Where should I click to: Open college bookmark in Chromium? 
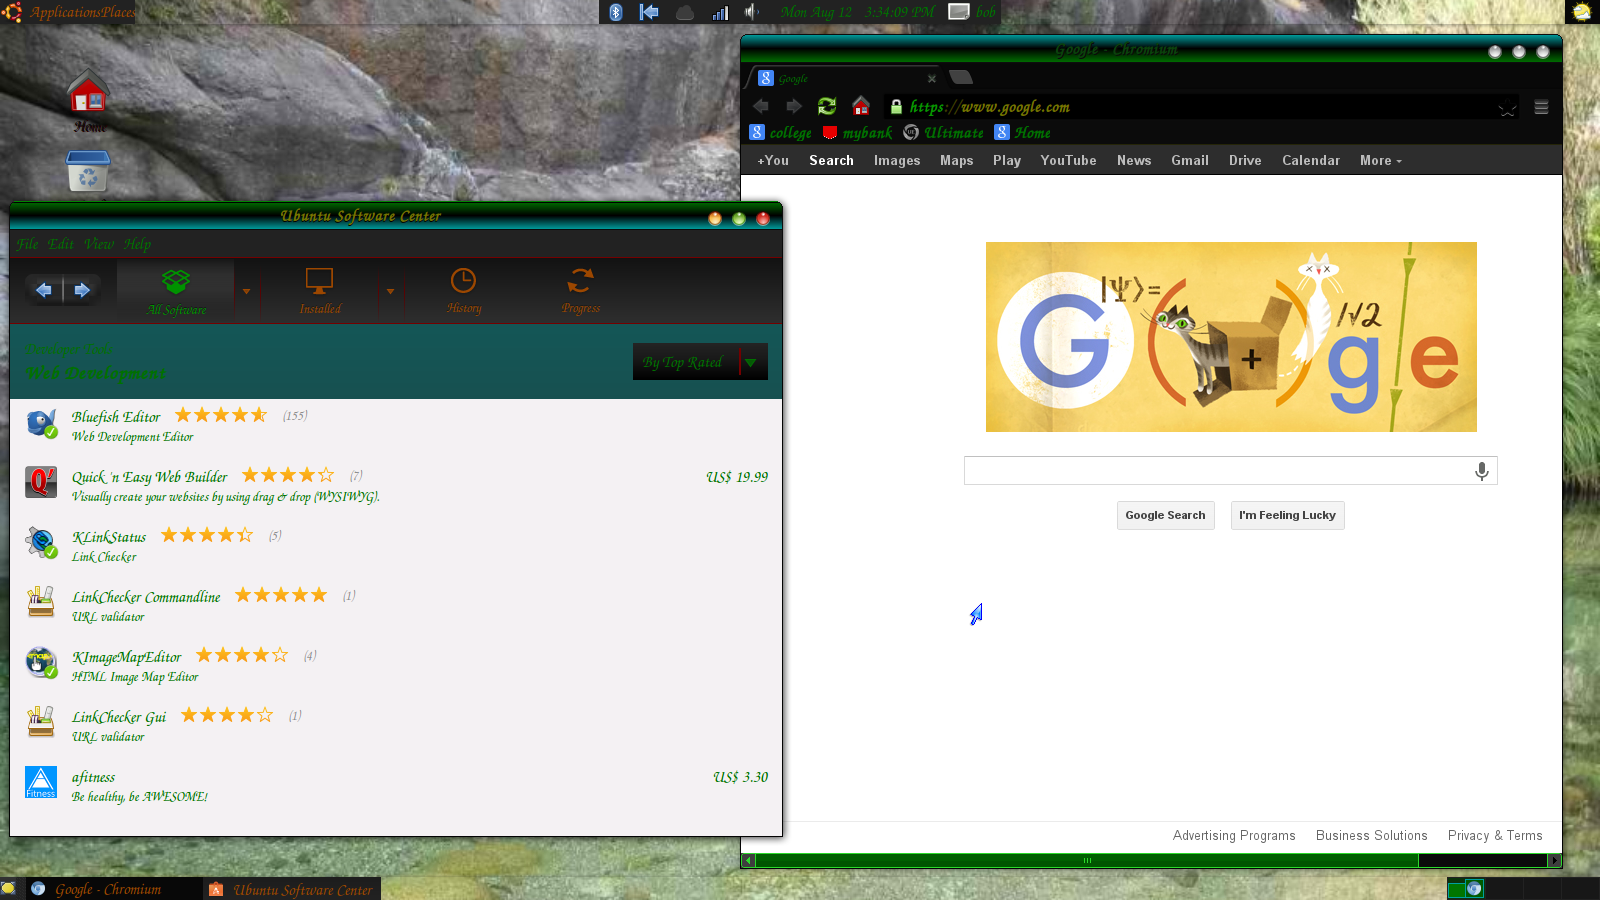[781, 133]
